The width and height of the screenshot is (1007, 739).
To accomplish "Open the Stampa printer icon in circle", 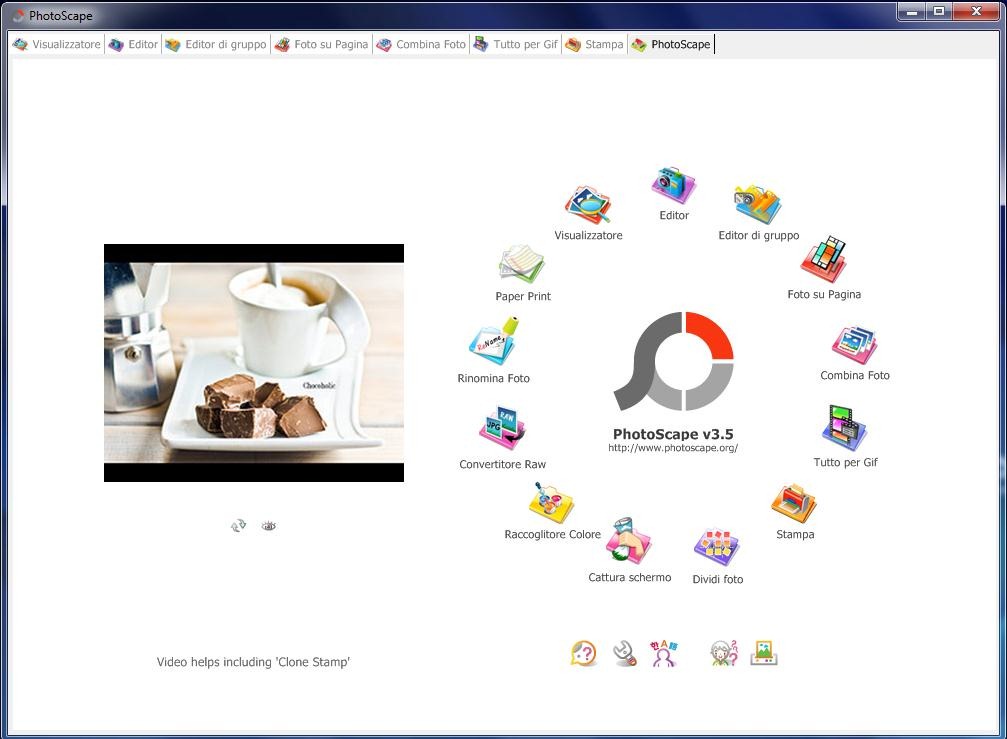I will point(794,503).
